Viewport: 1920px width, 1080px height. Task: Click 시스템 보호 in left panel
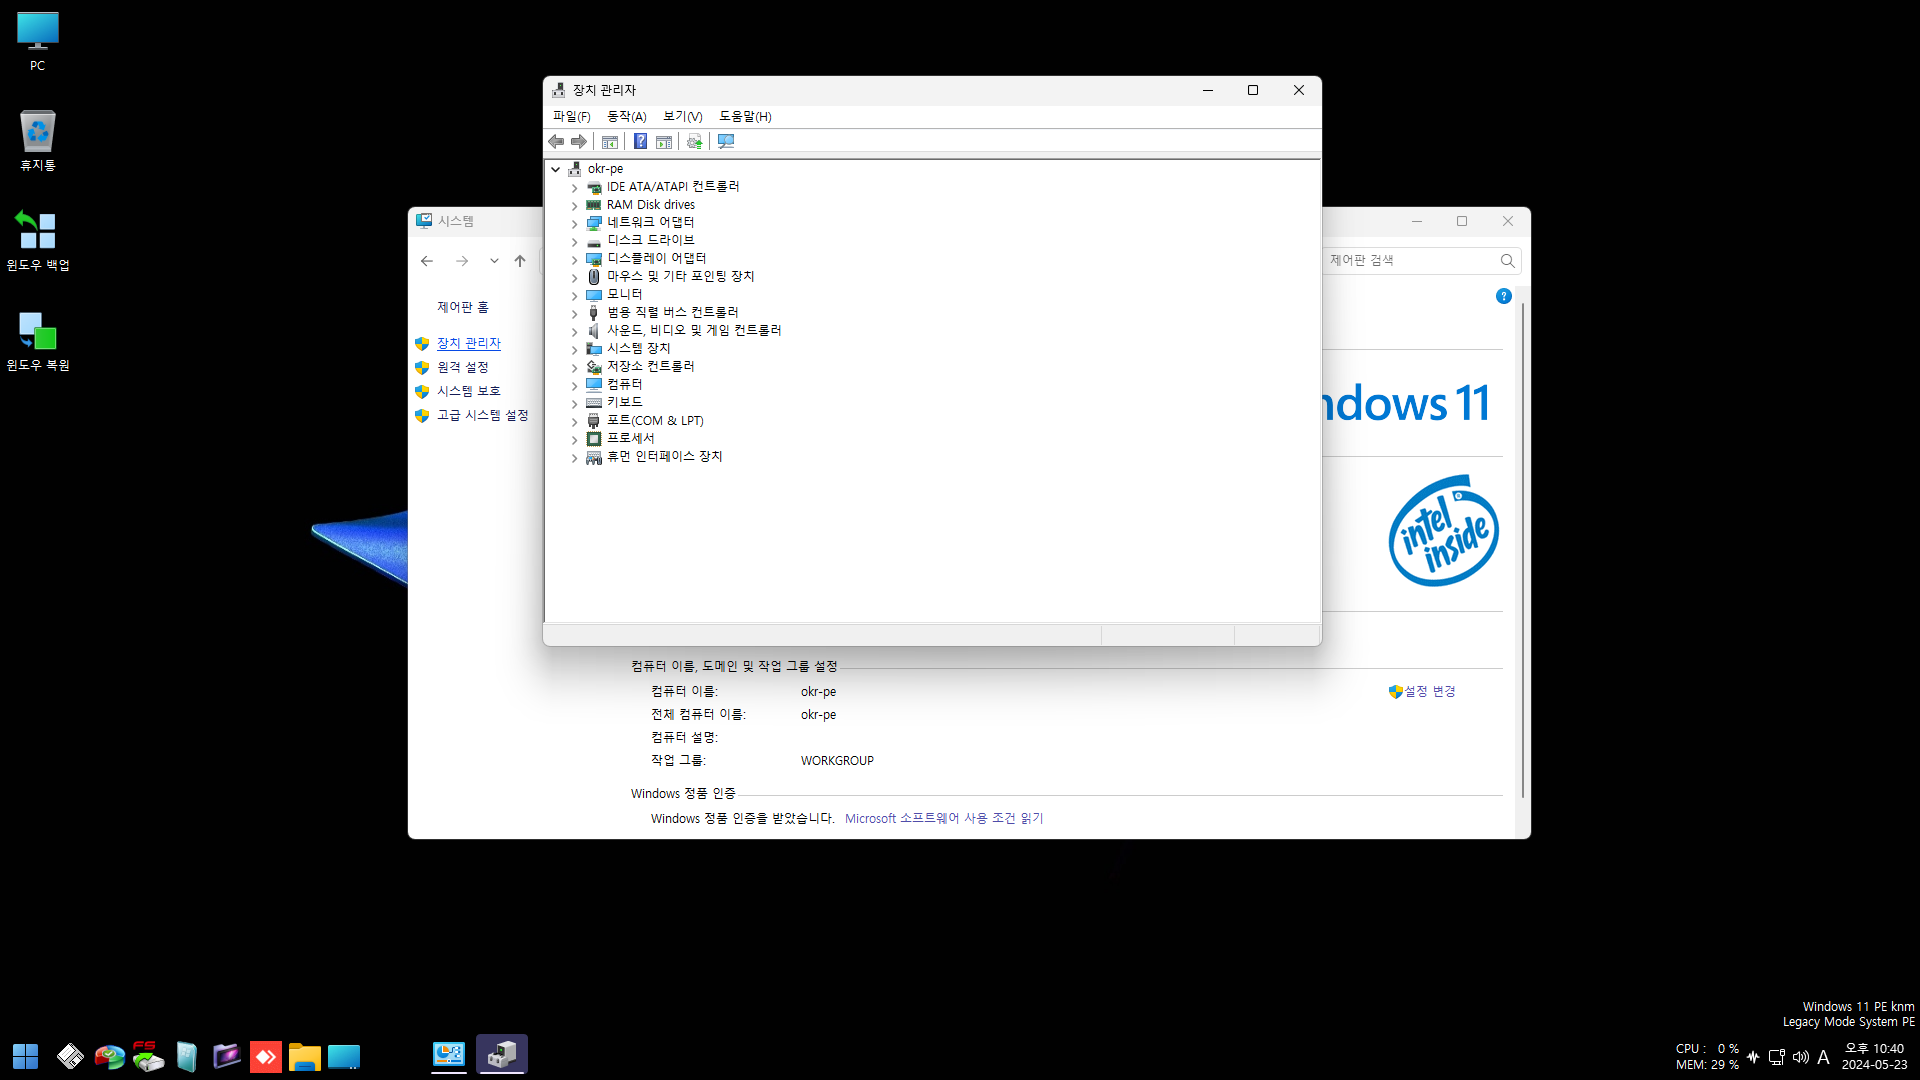468,390
